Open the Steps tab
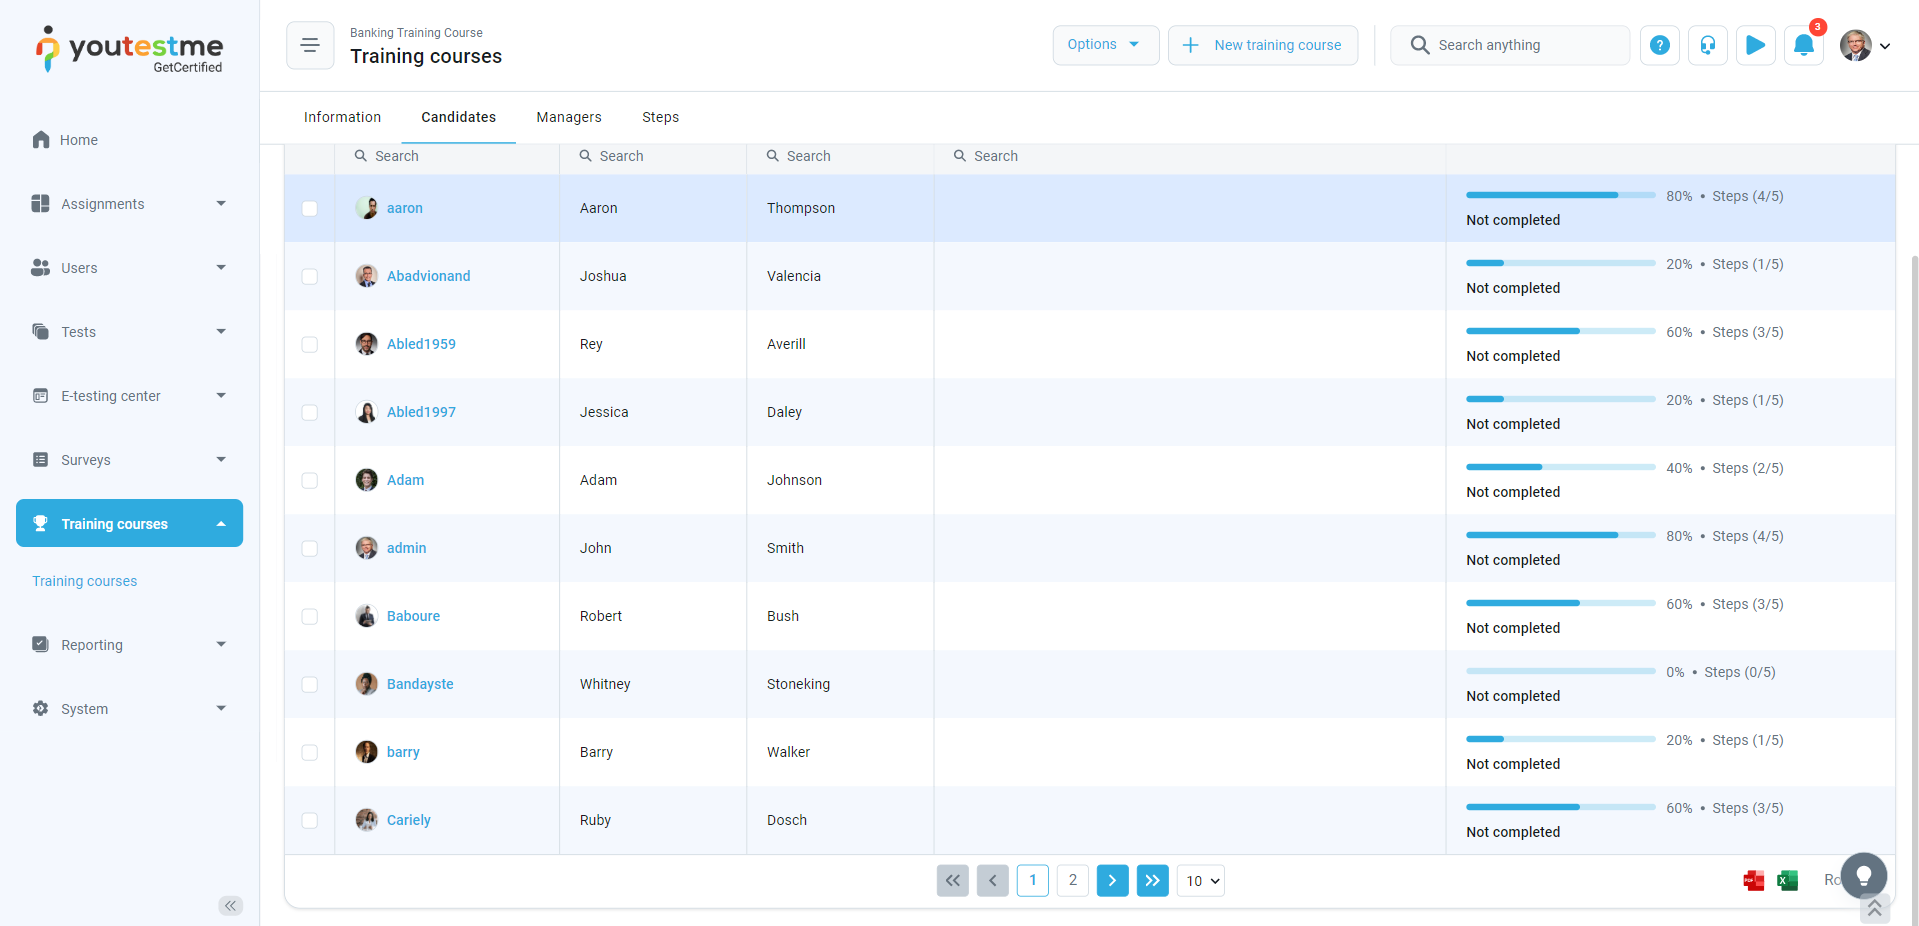Screen dimensions: 1919x926 (x=660, y=117)
